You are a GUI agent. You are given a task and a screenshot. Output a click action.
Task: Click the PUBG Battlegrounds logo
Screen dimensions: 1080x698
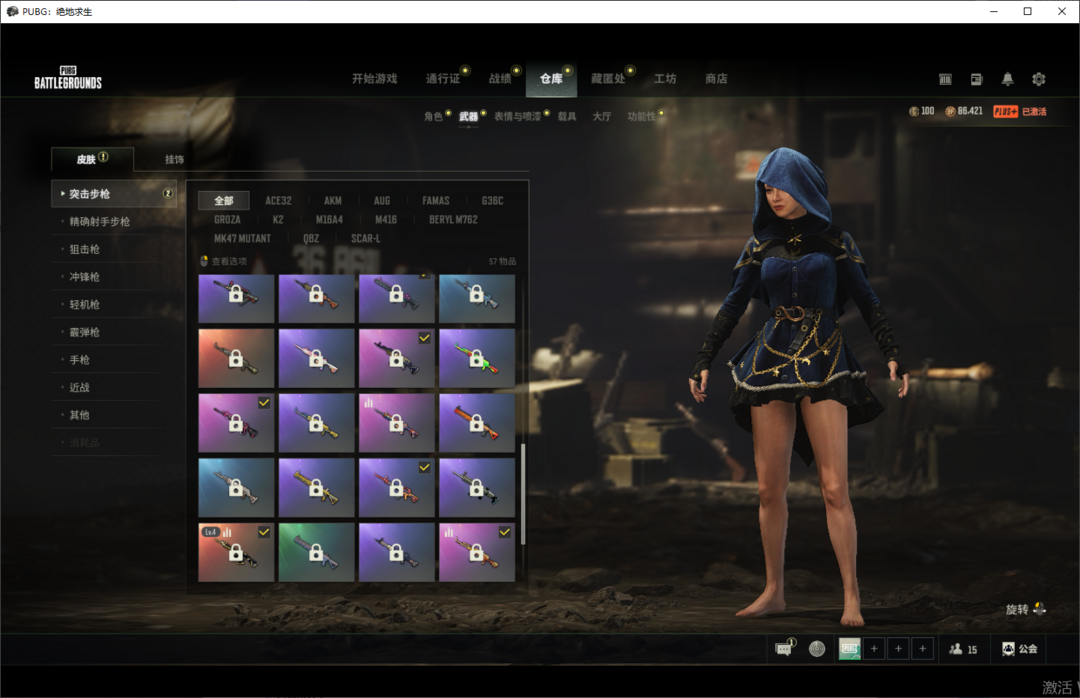click(68, 78)
